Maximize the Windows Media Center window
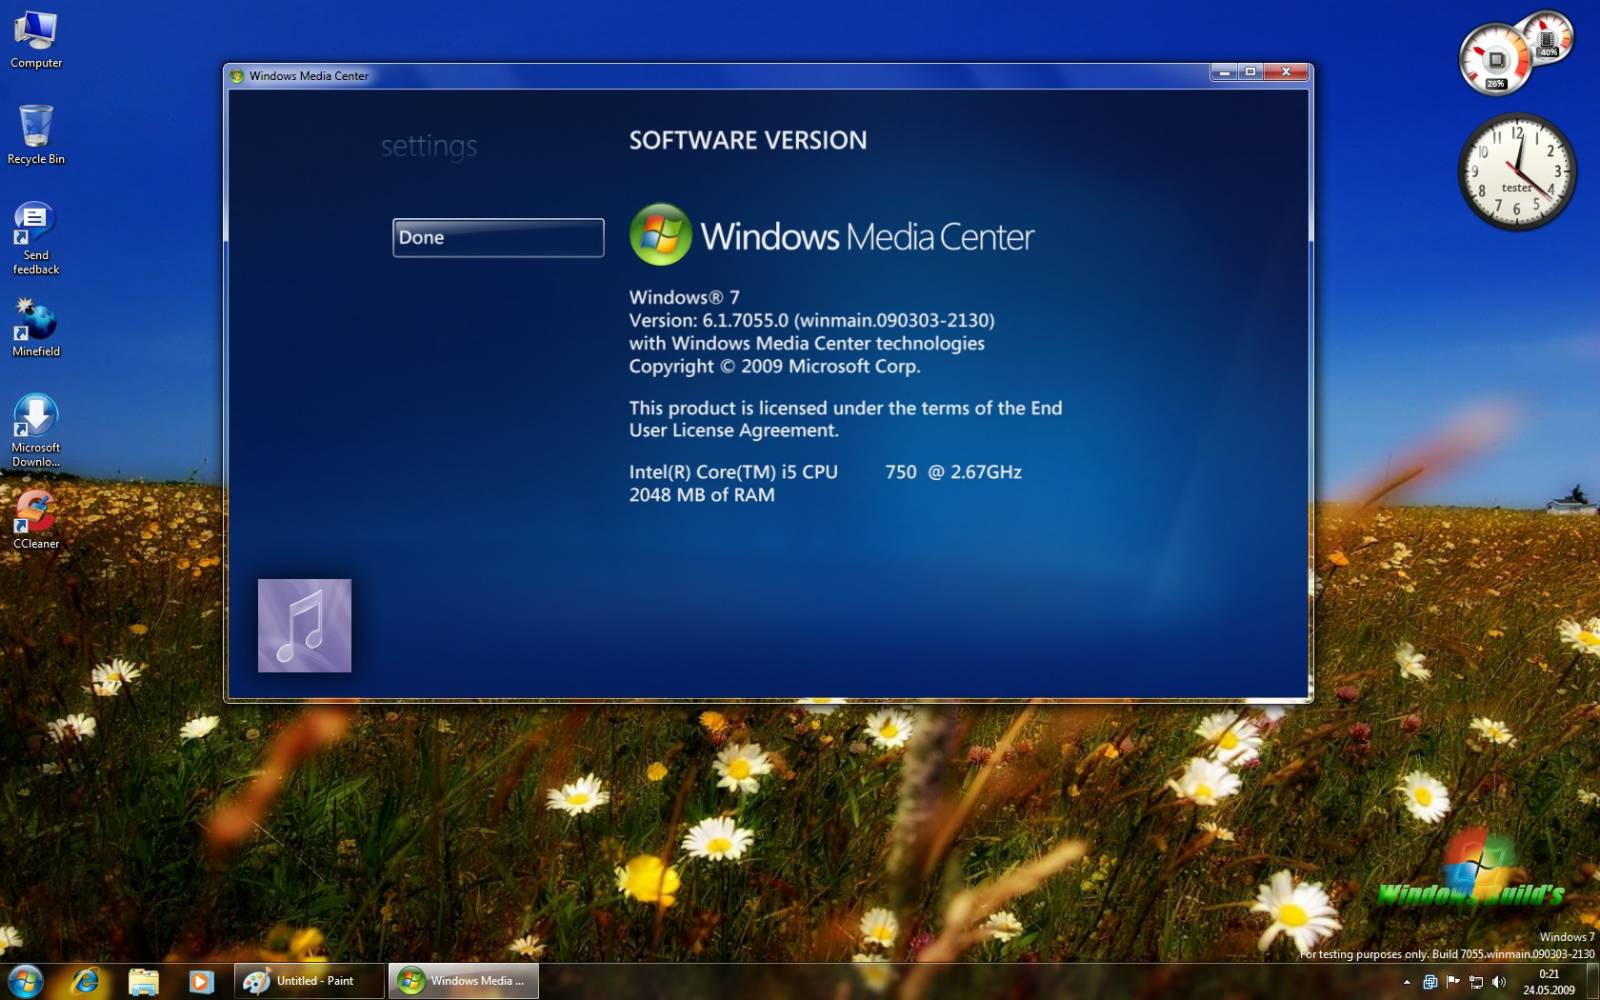The width and height of the screenshot is (1600, 1000). point(1250,72)
